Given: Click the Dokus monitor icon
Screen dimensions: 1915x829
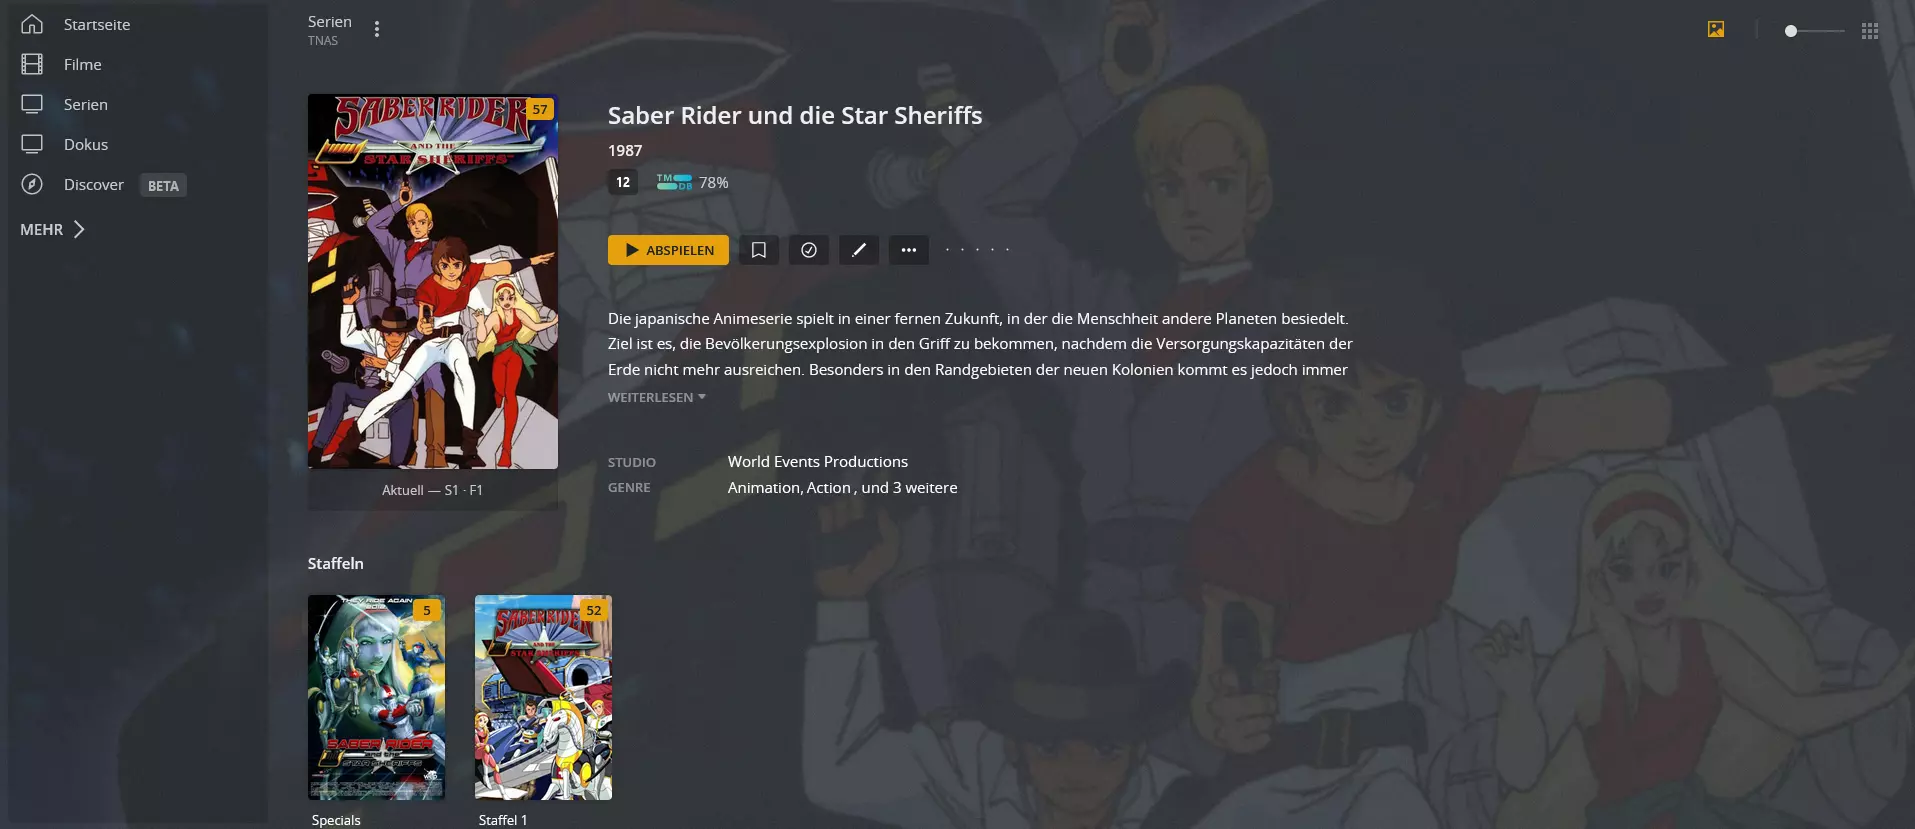Looking at the screenshot, I should (x=32, y=144).
